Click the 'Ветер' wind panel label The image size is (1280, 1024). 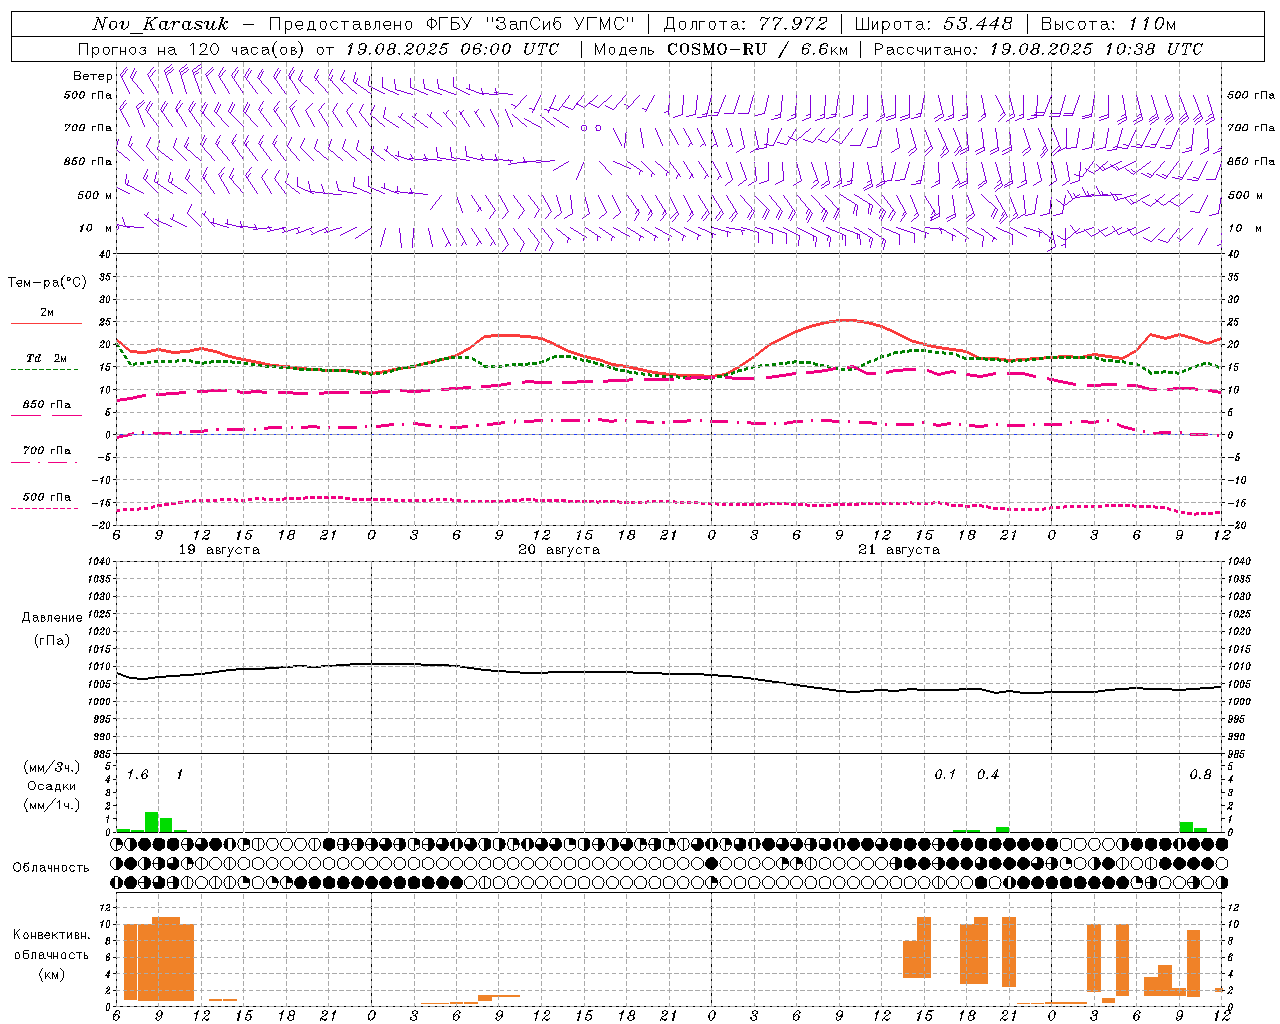tap(92, 76)
